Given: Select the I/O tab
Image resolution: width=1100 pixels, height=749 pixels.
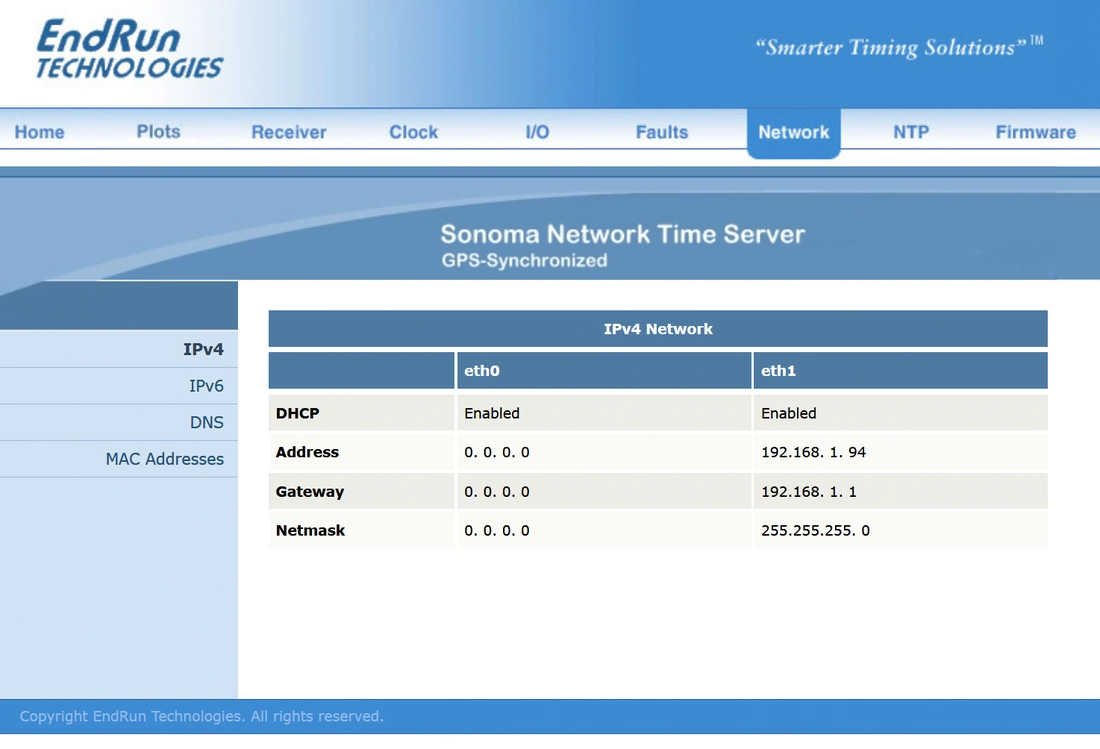Looking at the screenshot, I should click(537, 132).
